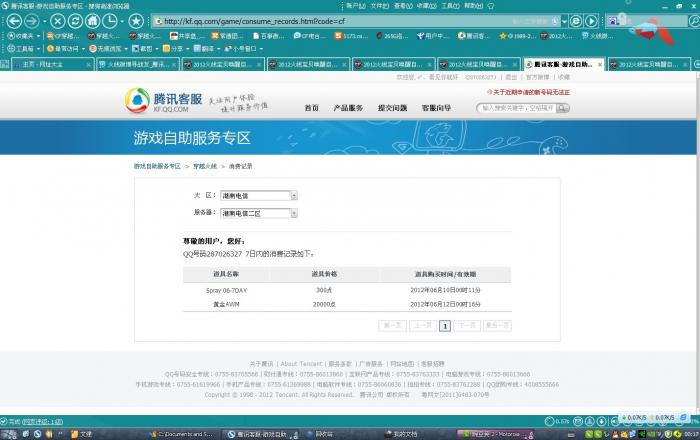Open the 帮助 menu

coord(473,6)
